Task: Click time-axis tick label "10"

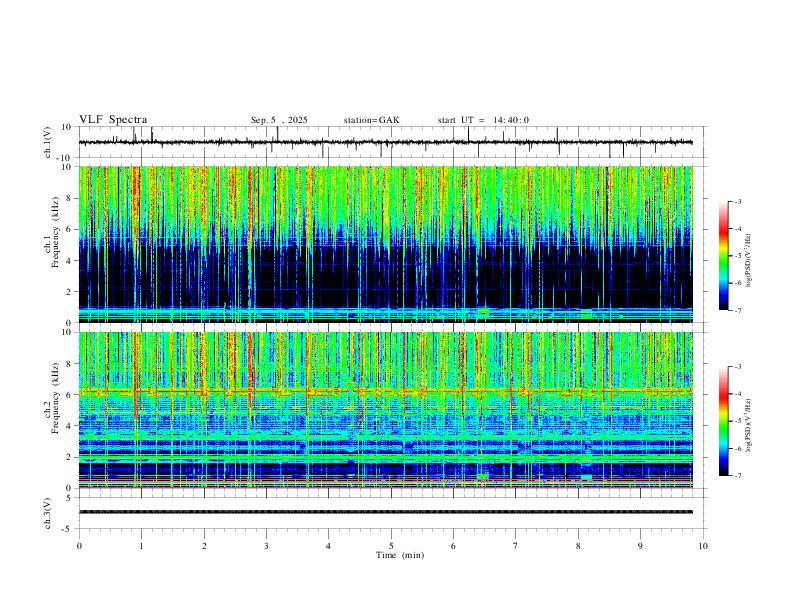Action: (x=703, y=546)
